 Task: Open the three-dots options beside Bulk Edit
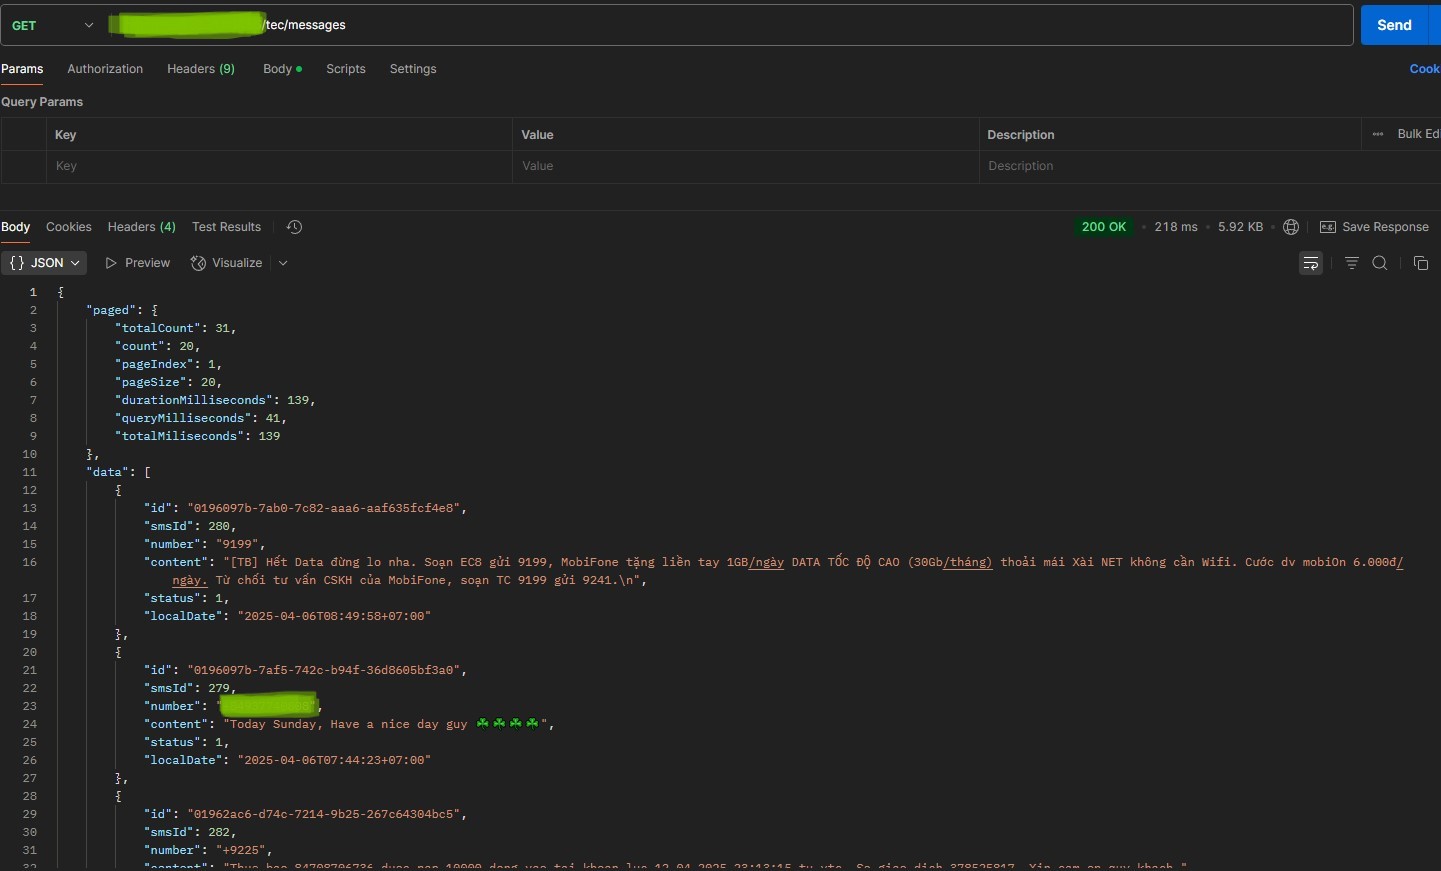(x=1378, y=134)
